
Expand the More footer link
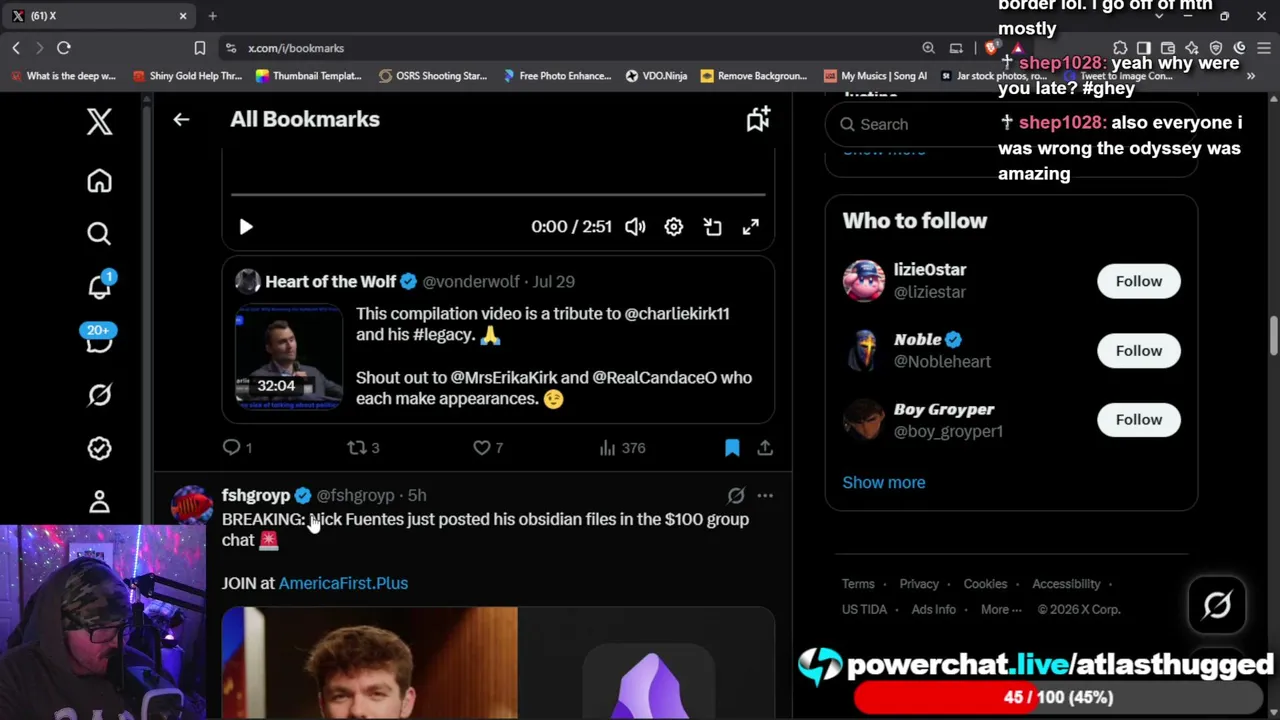click(x=1001, y=609)
